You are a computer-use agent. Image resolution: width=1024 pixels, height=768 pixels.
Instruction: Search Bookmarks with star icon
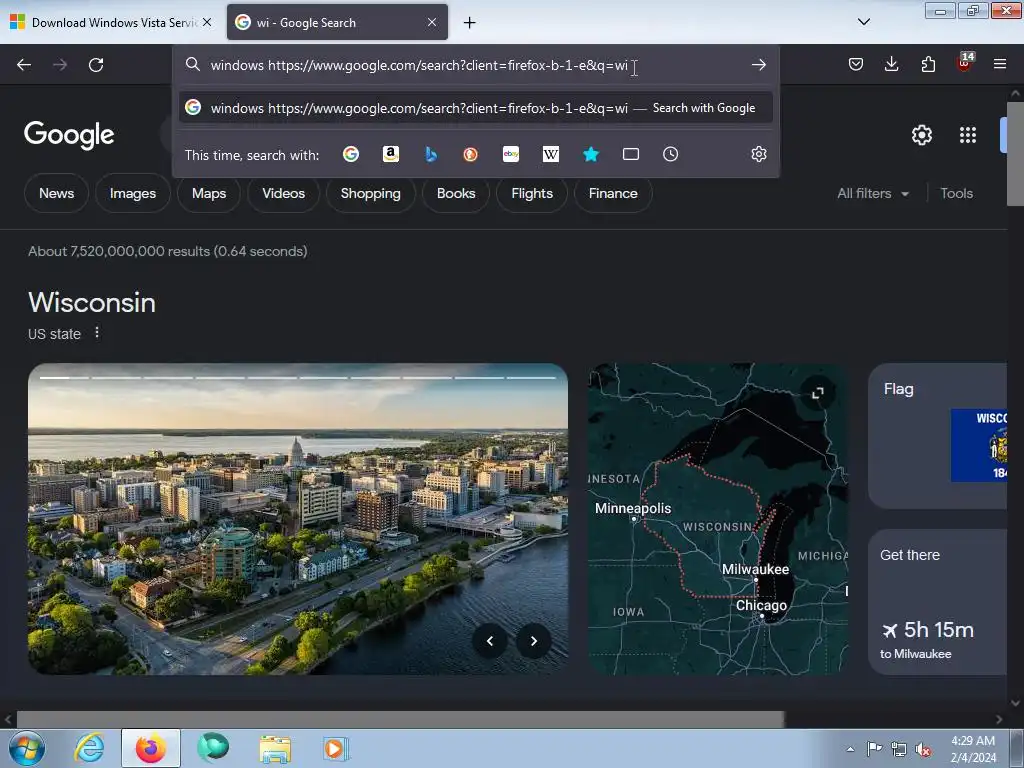(x=591, y=154)
